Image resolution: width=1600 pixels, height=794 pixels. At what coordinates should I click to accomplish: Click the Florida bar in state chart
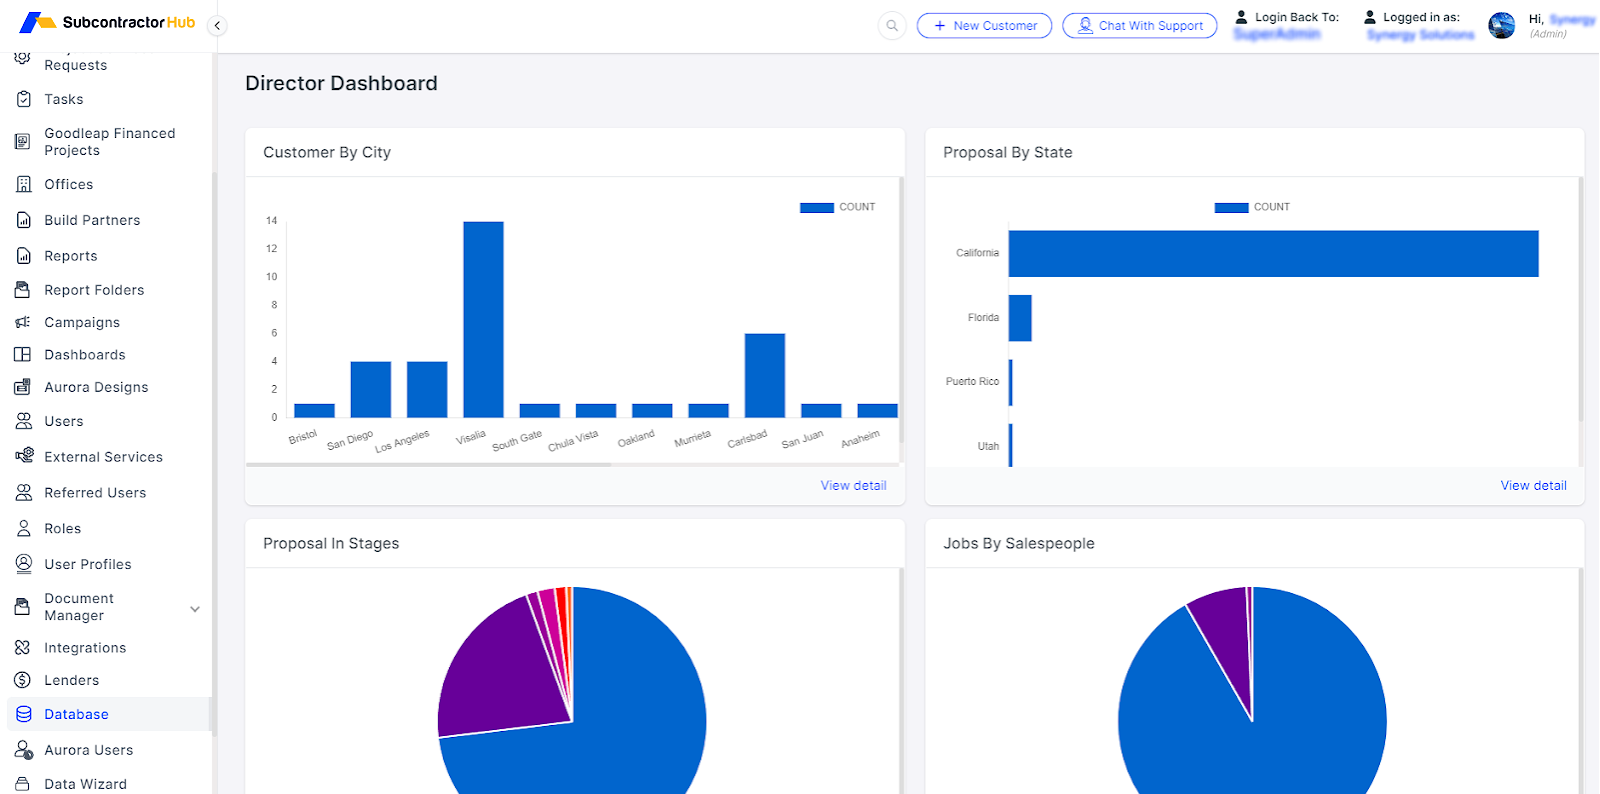tap(1020, 318)
